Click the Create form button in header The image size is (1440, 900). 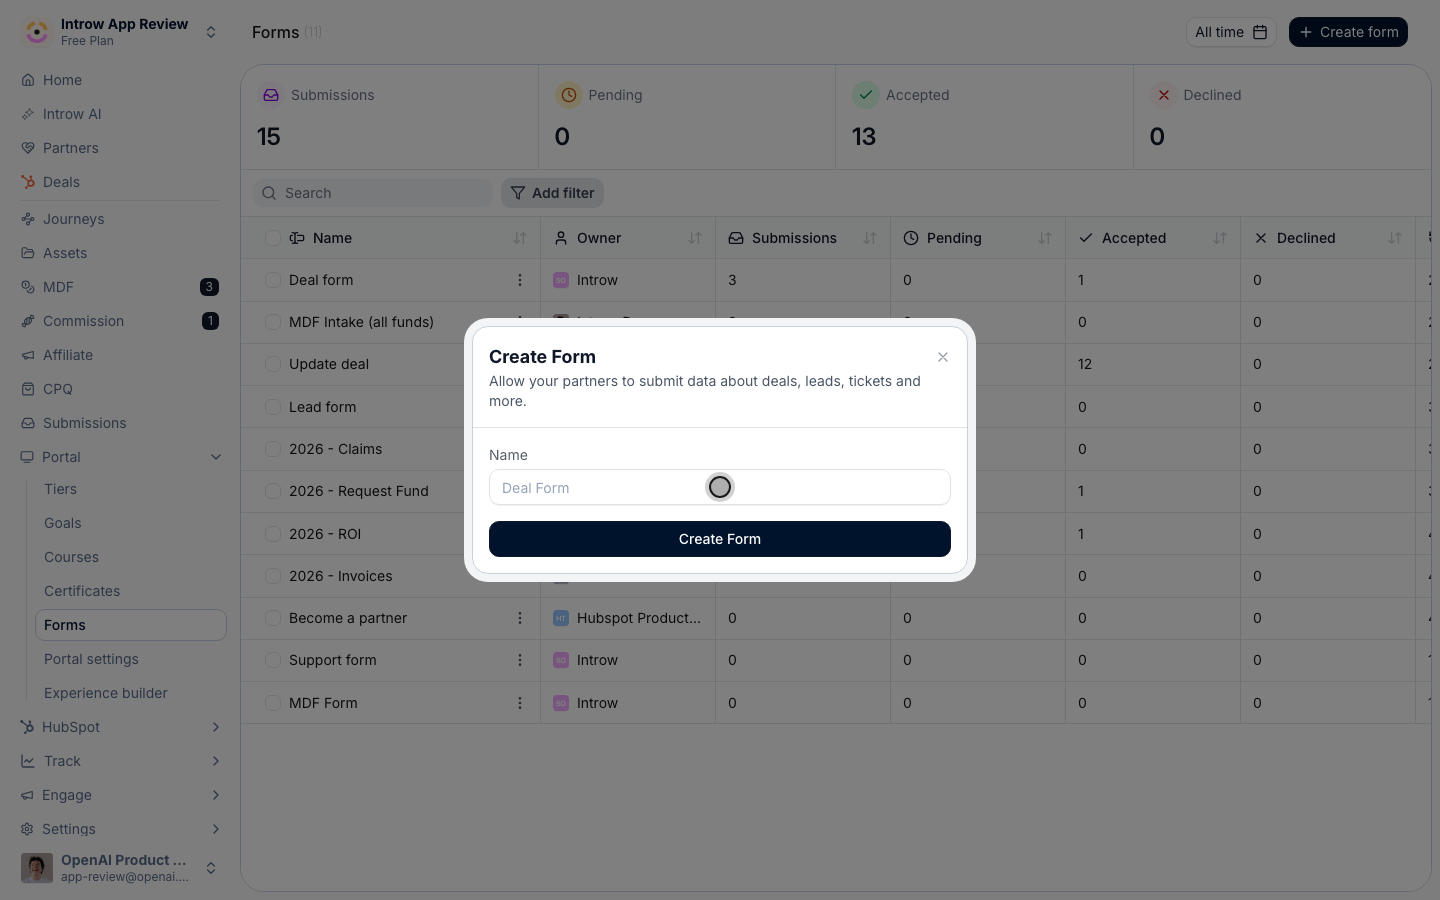point(1348,32)
